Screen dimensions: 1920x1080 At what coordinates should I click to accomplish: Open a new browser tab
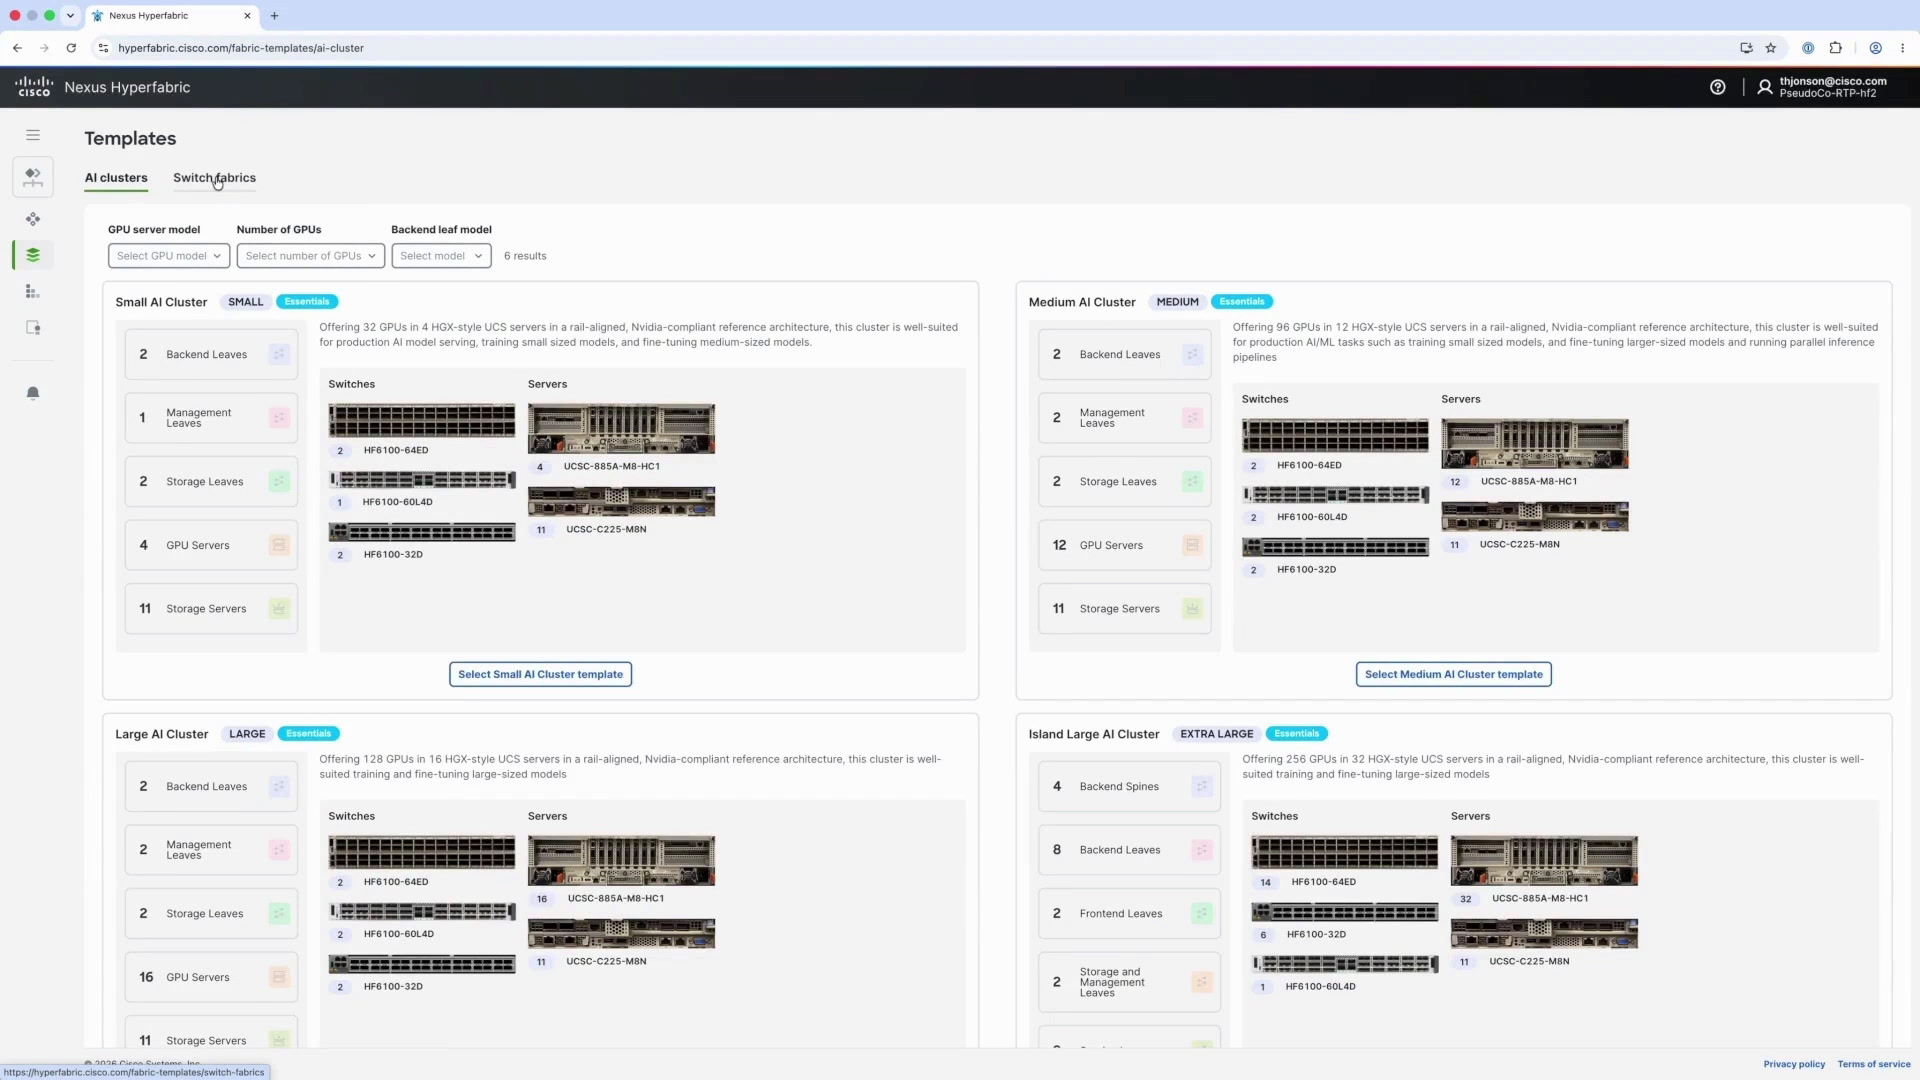(275, 16)
